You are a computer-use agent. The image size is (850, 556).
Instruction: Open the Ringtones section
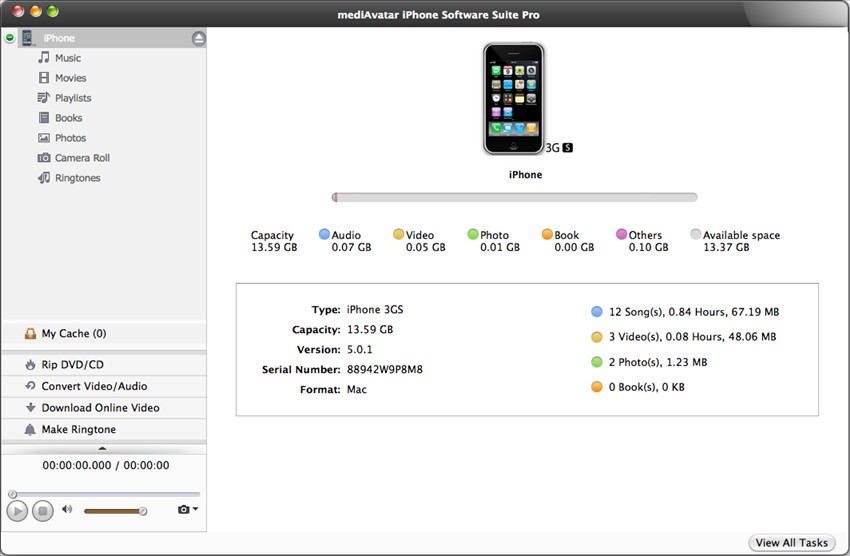point(78,178)
